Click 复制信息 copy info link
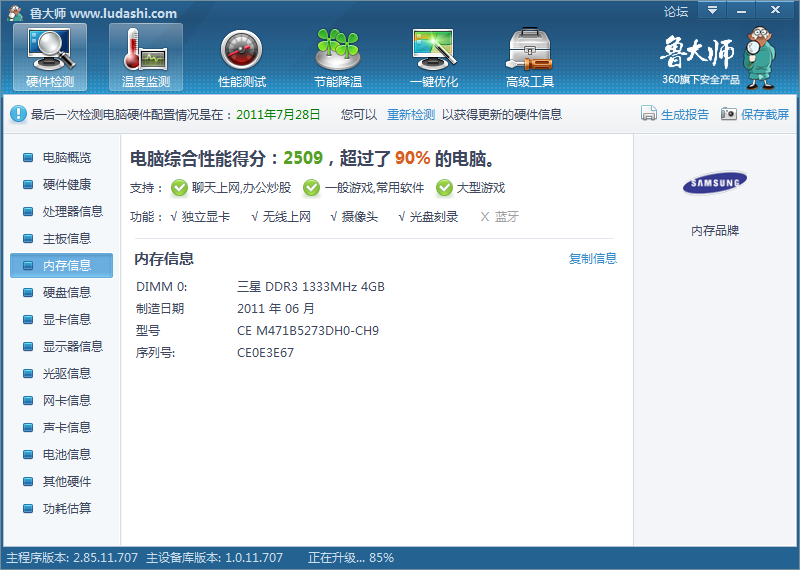800x570 pixels. click(x=593, y=259)
